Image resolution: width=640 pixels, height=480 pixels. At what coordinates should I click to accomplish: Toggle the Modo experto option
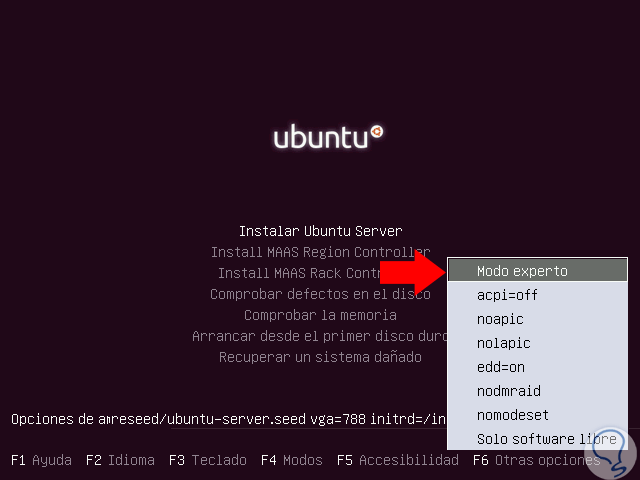pyautogui.click(x=522, y=271)
